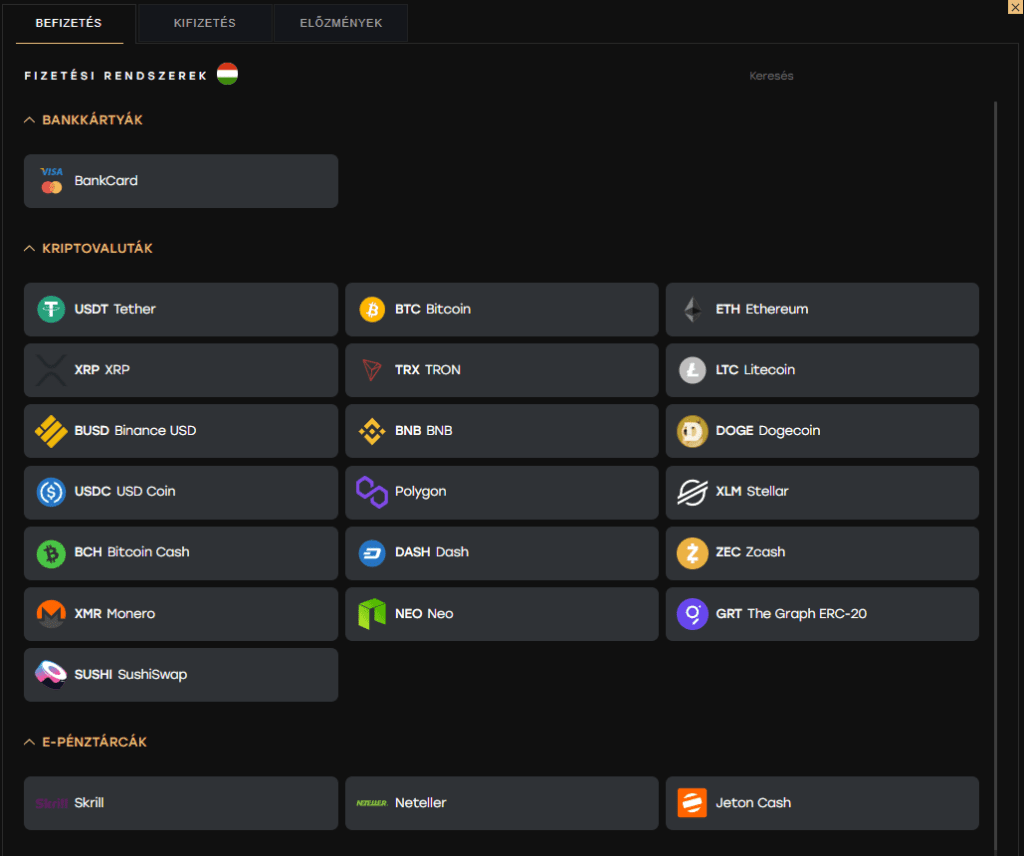Image resolution: width=1024 pixels, height=856 pixels.
Task: Pick the LTC Litecoin payment button
Action: coord(822,370)
